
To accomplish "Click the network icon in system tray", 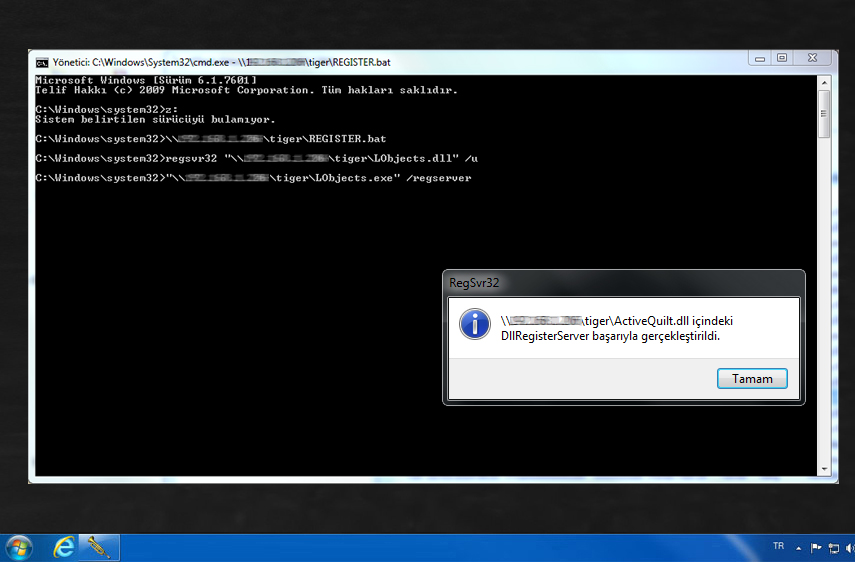I will tap(832, 548).
